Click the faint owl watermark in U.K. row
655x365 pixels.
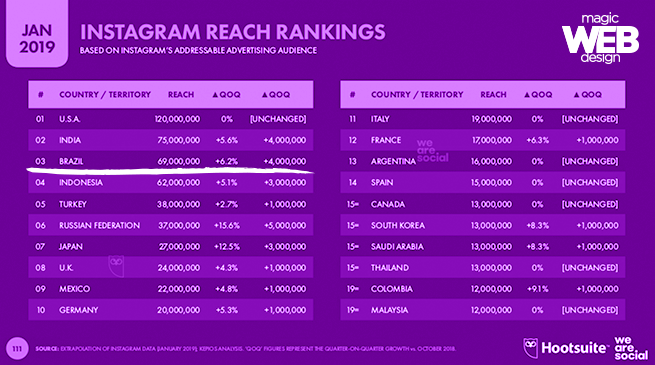coord(116,266)
